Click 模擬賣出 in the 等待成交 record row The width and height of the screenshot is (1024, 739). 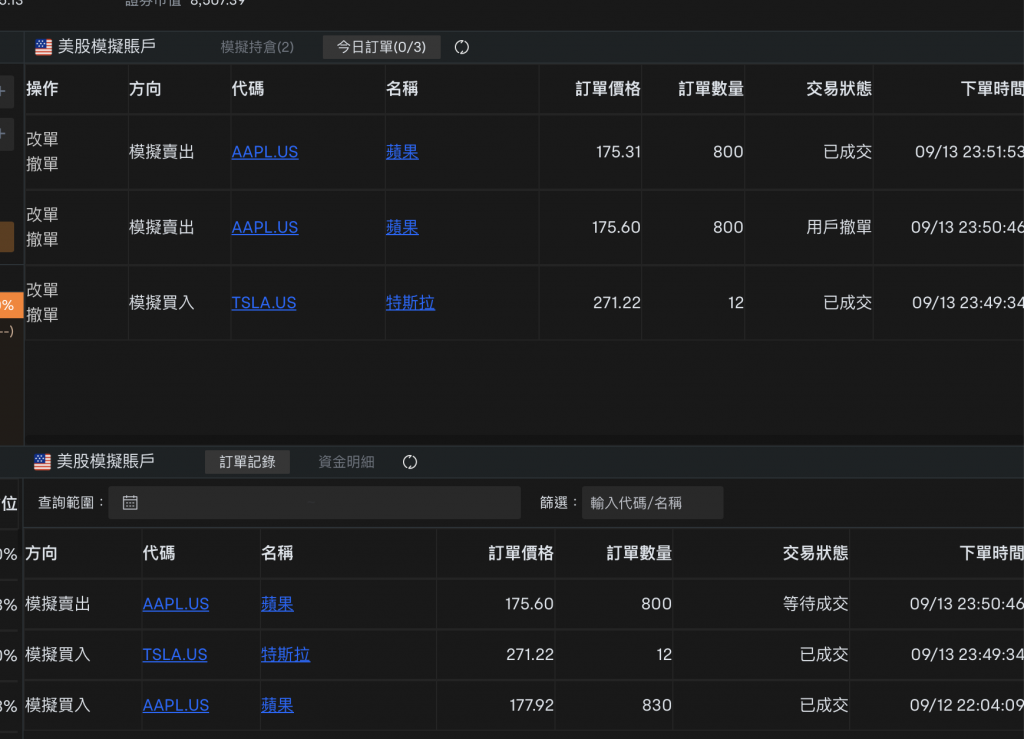57,604
